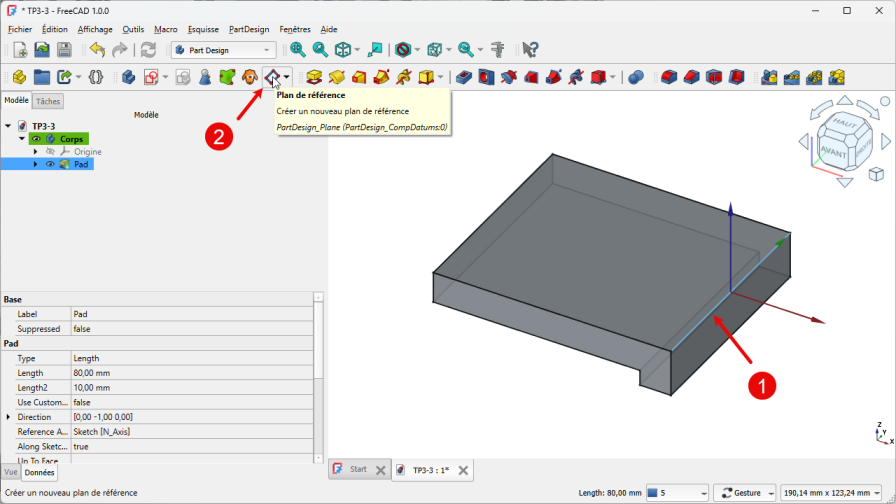896x504 pixels.
Task: Open the PartDesign menu
Action: coord(249,29)
